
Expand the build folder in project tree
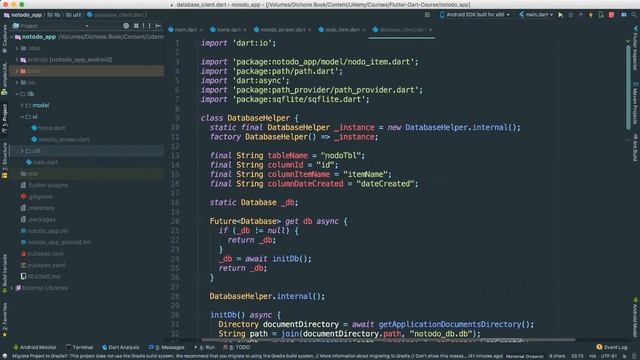click(17, 71)
